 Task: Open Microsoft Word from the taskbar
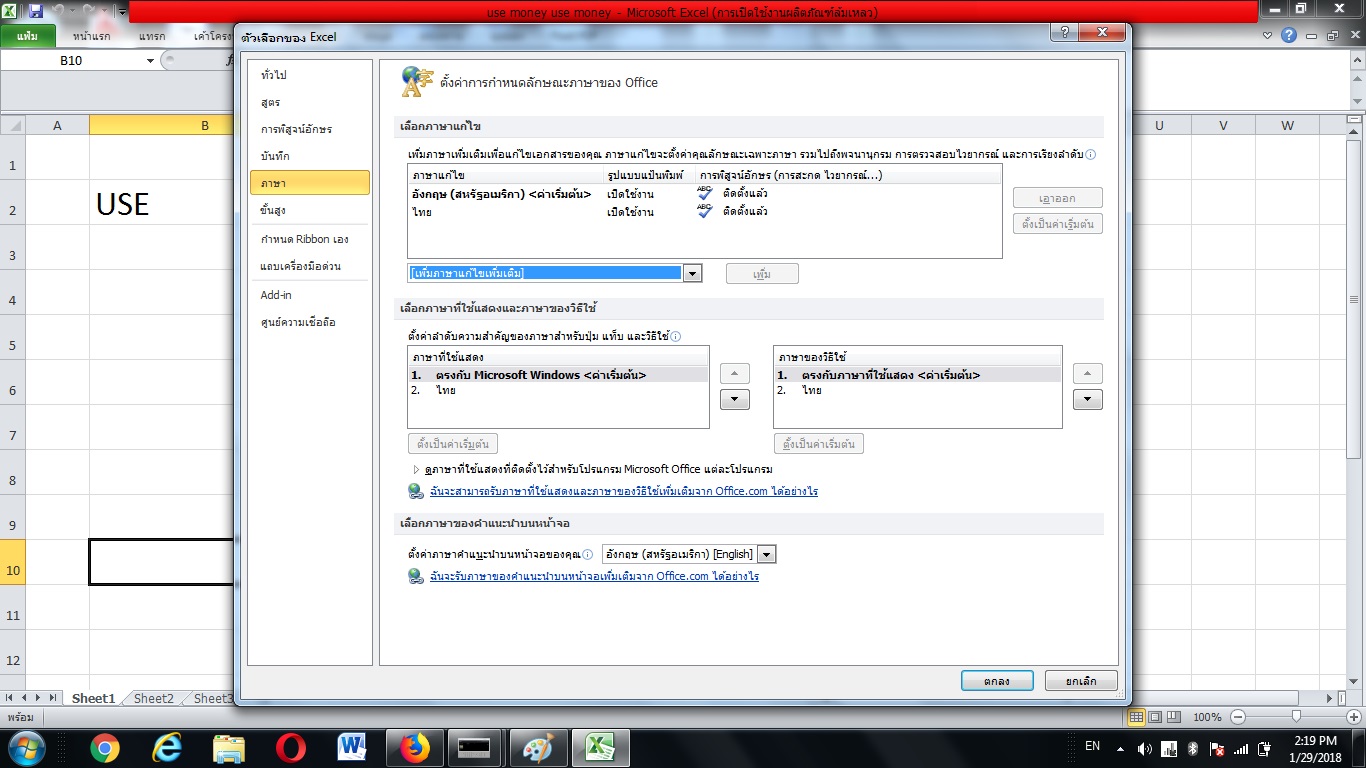tap(353, 748)
